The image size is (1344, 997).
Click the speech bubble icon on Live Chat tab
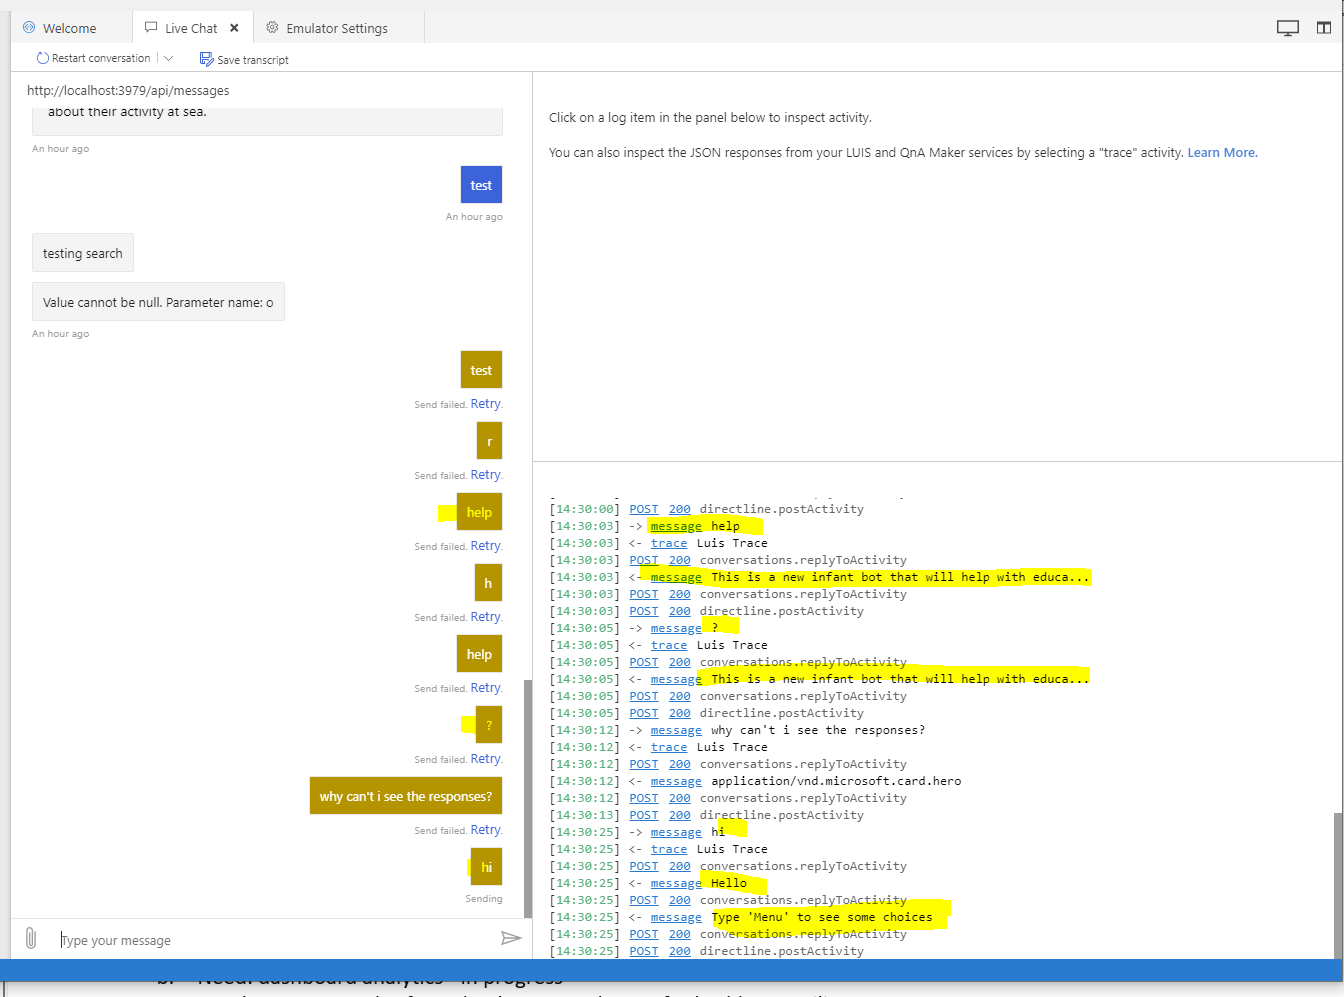tap(150, 27)
